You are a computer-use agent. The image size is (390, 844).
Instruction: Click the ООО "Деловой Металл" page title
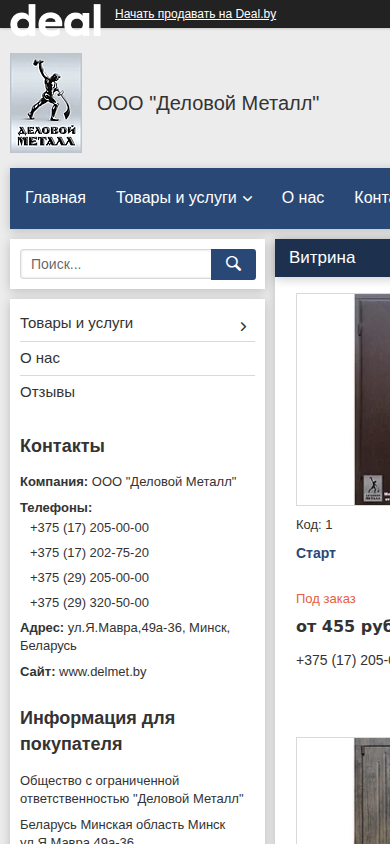(x=208, y=103)
